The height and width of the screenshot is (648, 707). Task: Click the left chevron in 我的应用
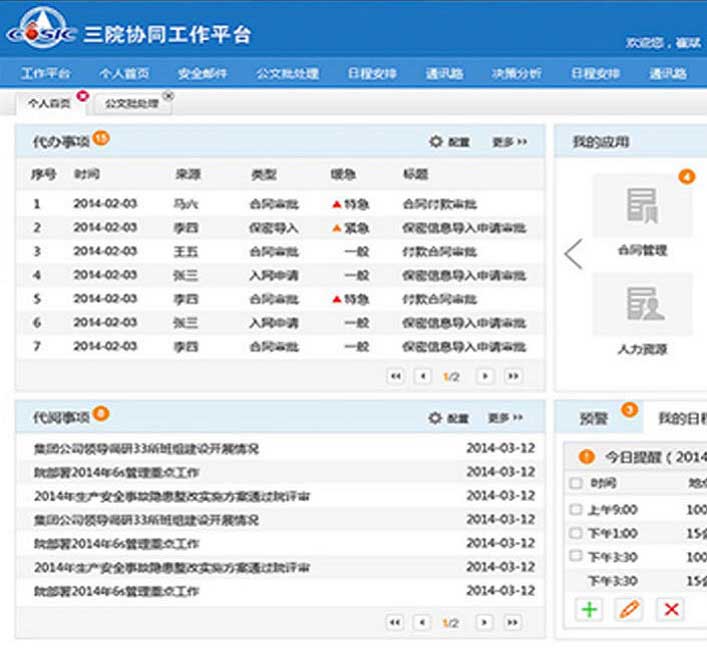pyautogui.click(x=573, y=254)
